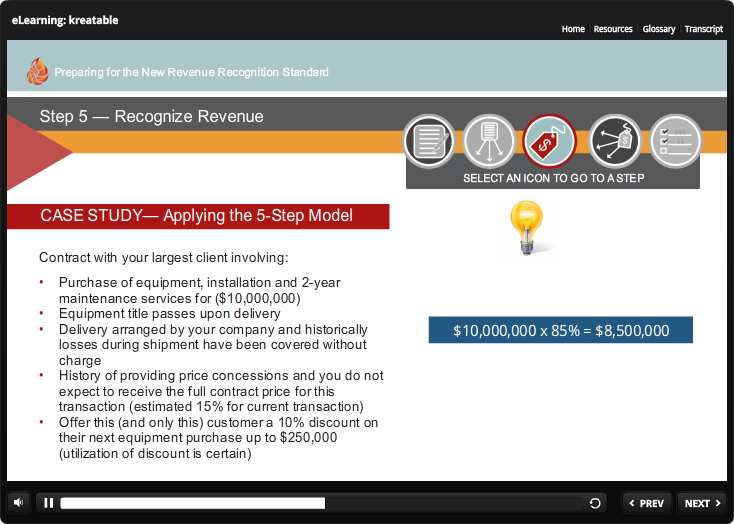Image resolution: width=734 pixels, height=524 pixels.
Task: Click the light bulb hint icon
Action: point(527,226)
